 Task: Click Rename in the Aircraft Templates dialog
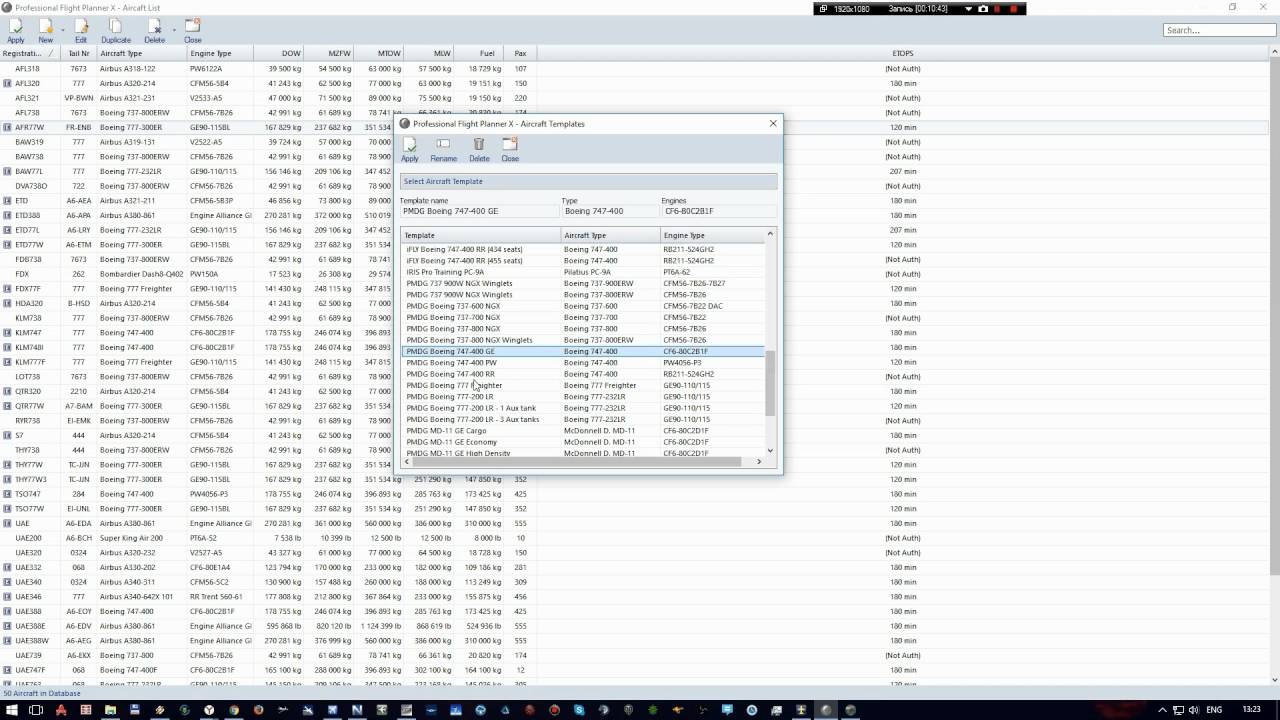443,150
